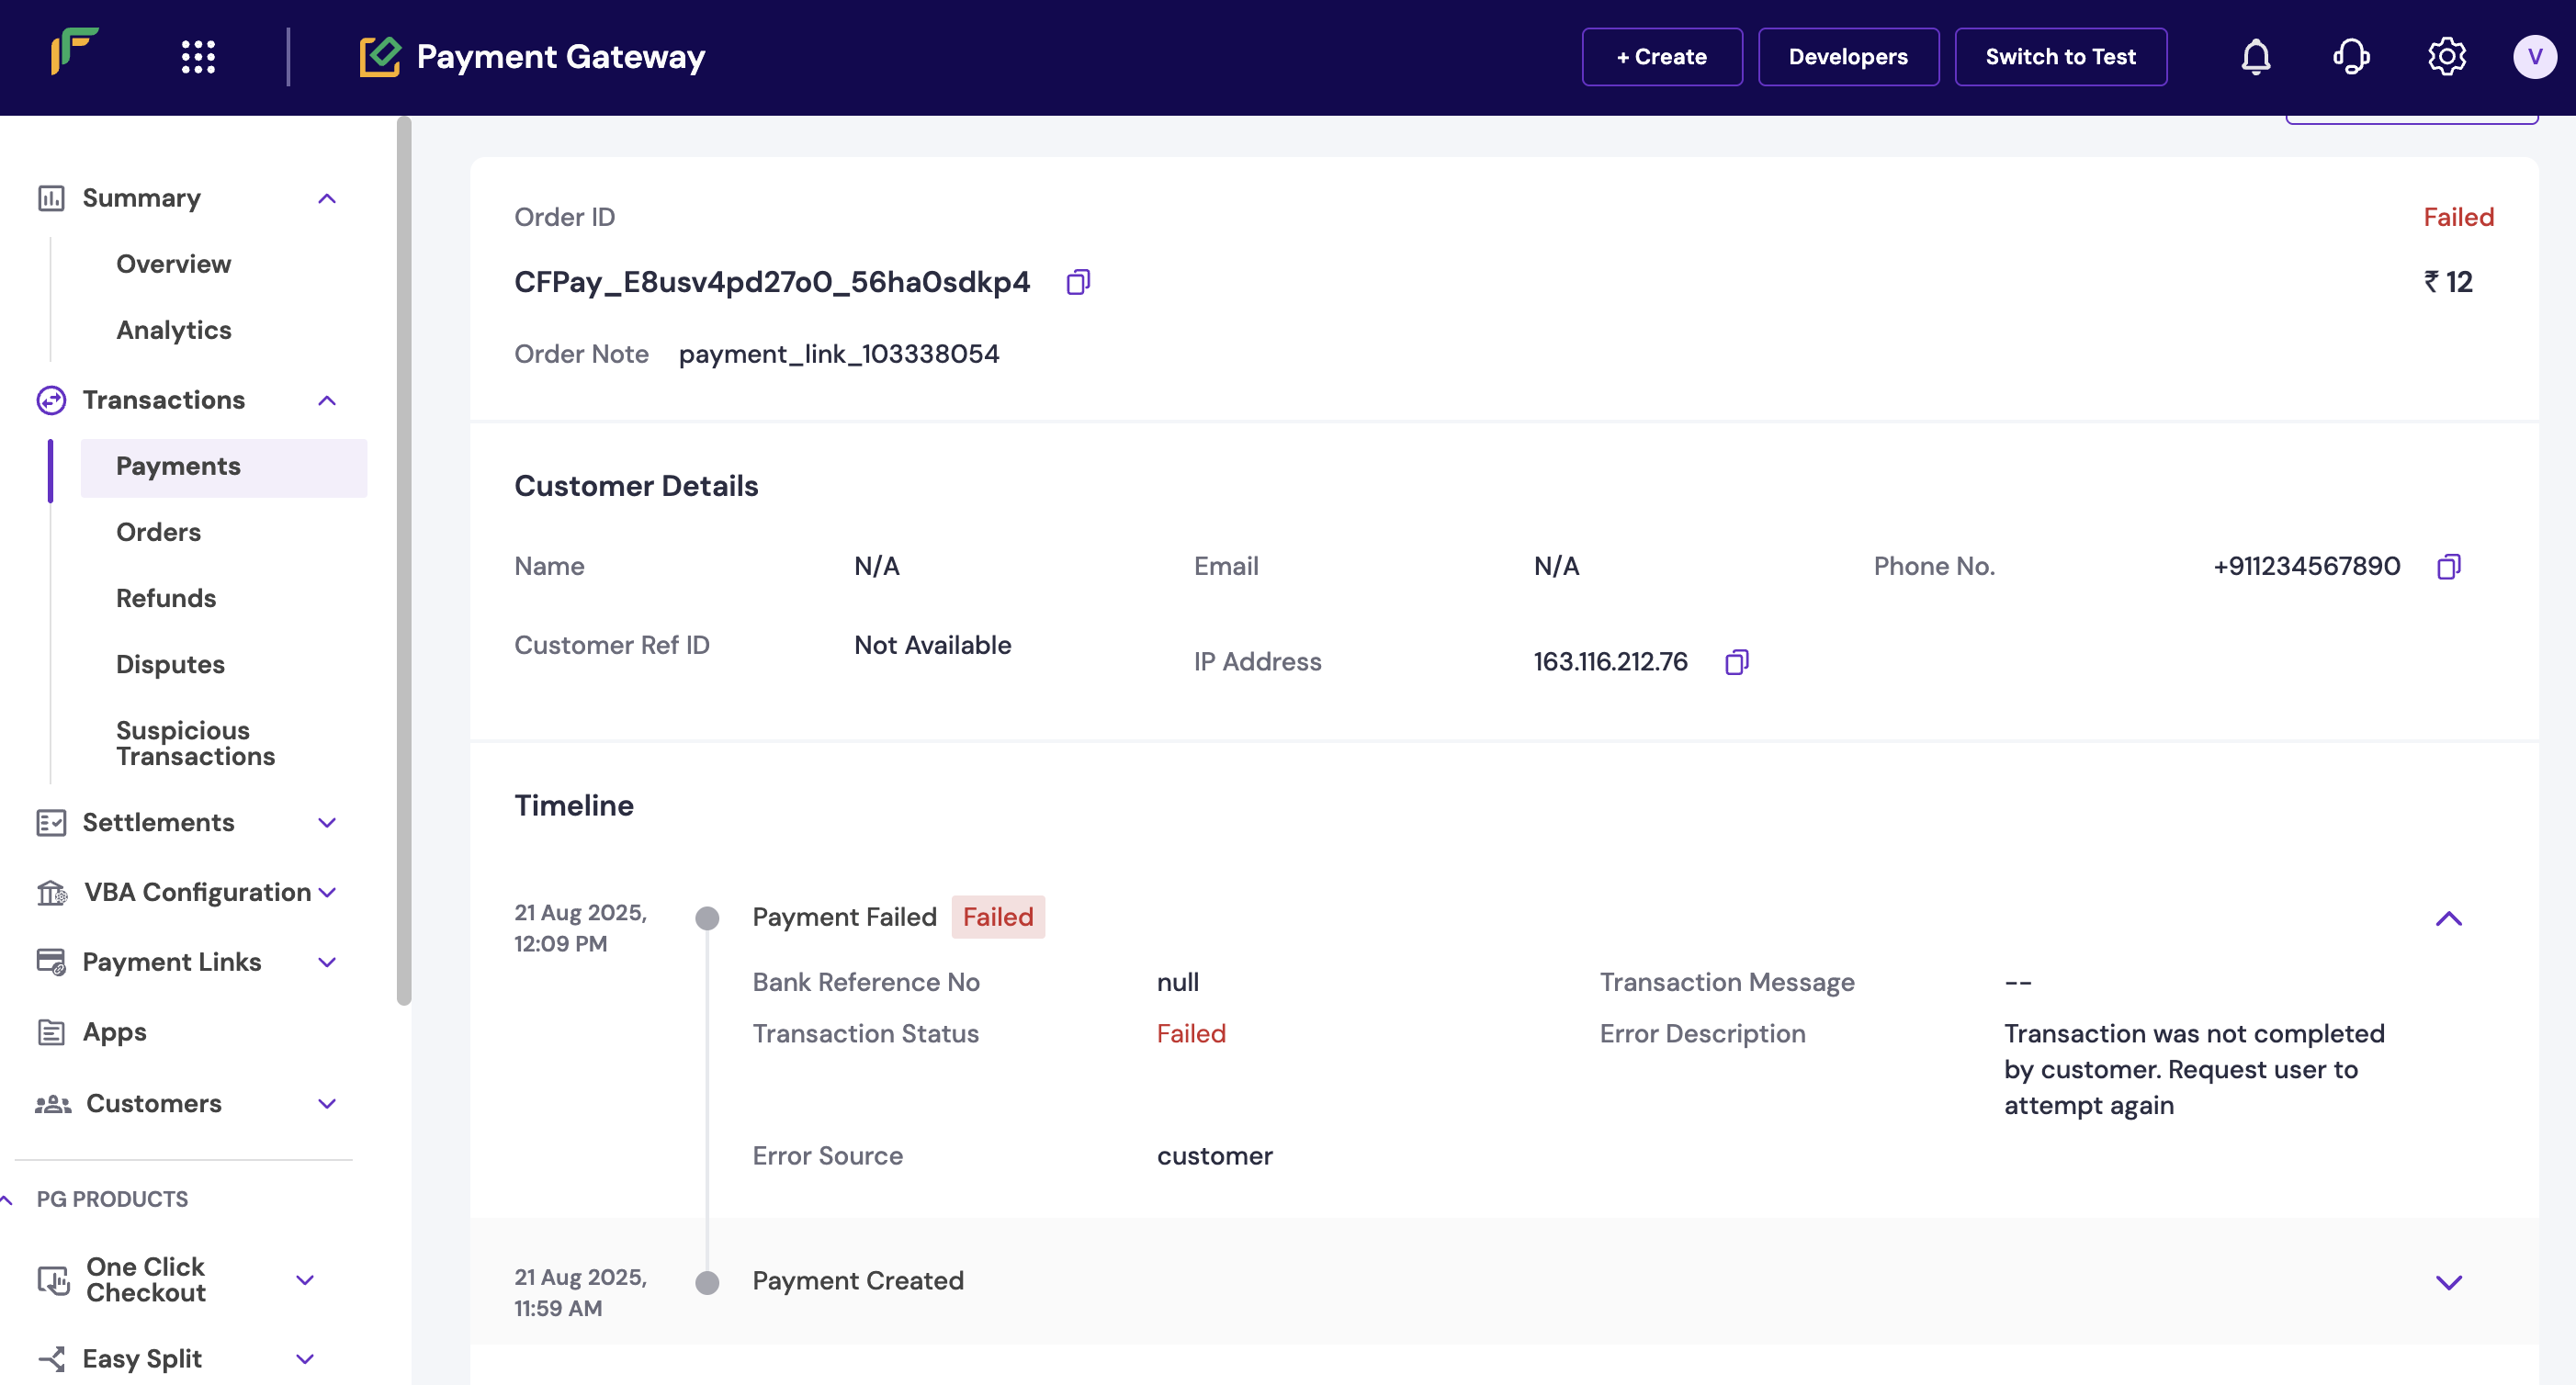Collapse the Transactions sidebar section
This screenshot has height=1385, width=2576.
click(327, 400)
